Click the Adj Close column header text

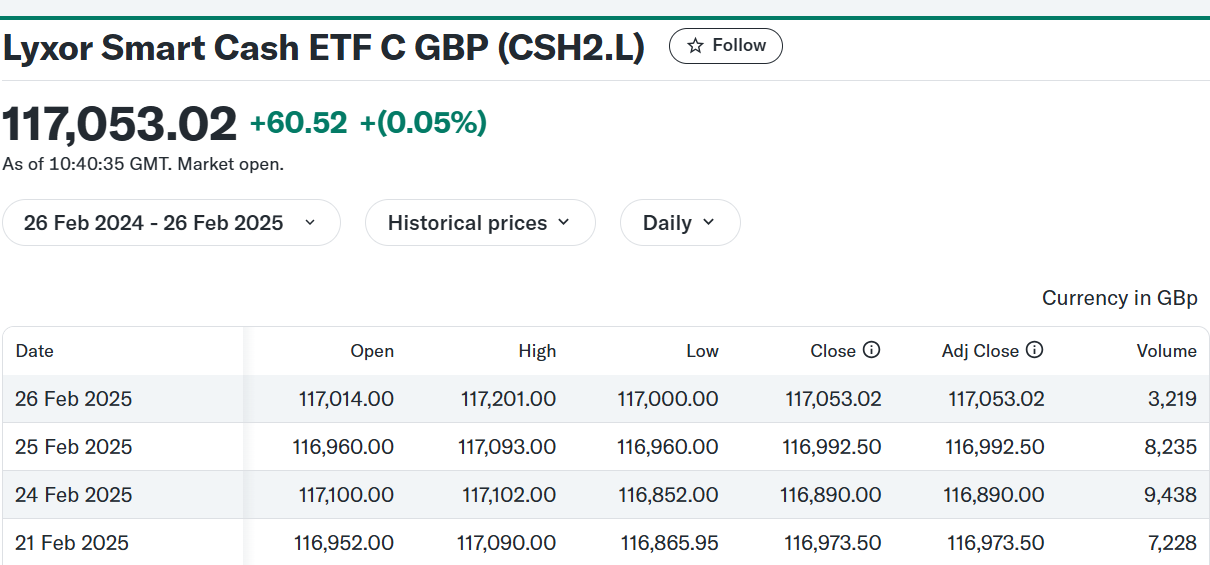click(980, 351)
